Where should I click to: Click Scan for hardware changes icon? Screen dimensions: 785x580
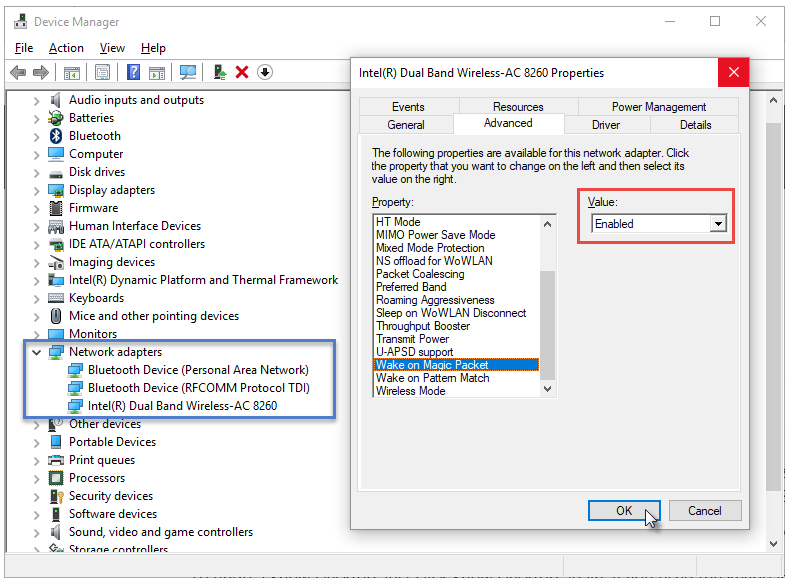point(187,72)
